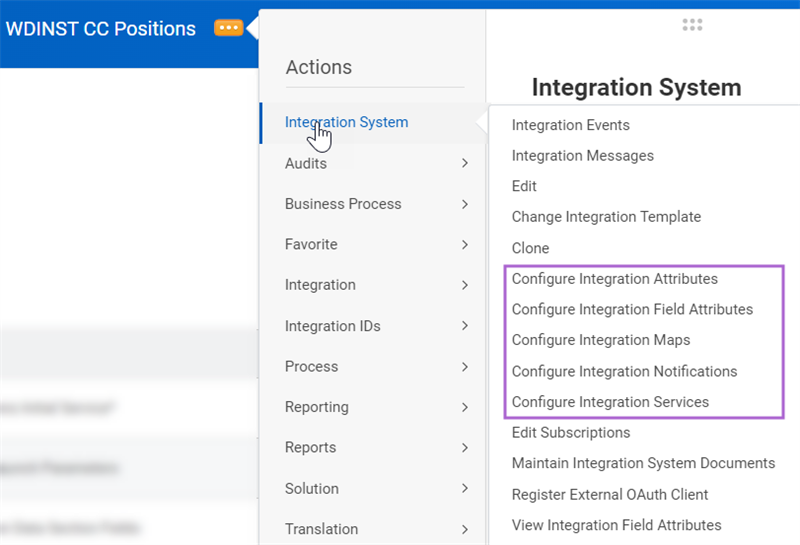The width and height of the screenshot is (800, 545).
Task: Open Configure Integration Field Attributes
Action: (632, 309)
